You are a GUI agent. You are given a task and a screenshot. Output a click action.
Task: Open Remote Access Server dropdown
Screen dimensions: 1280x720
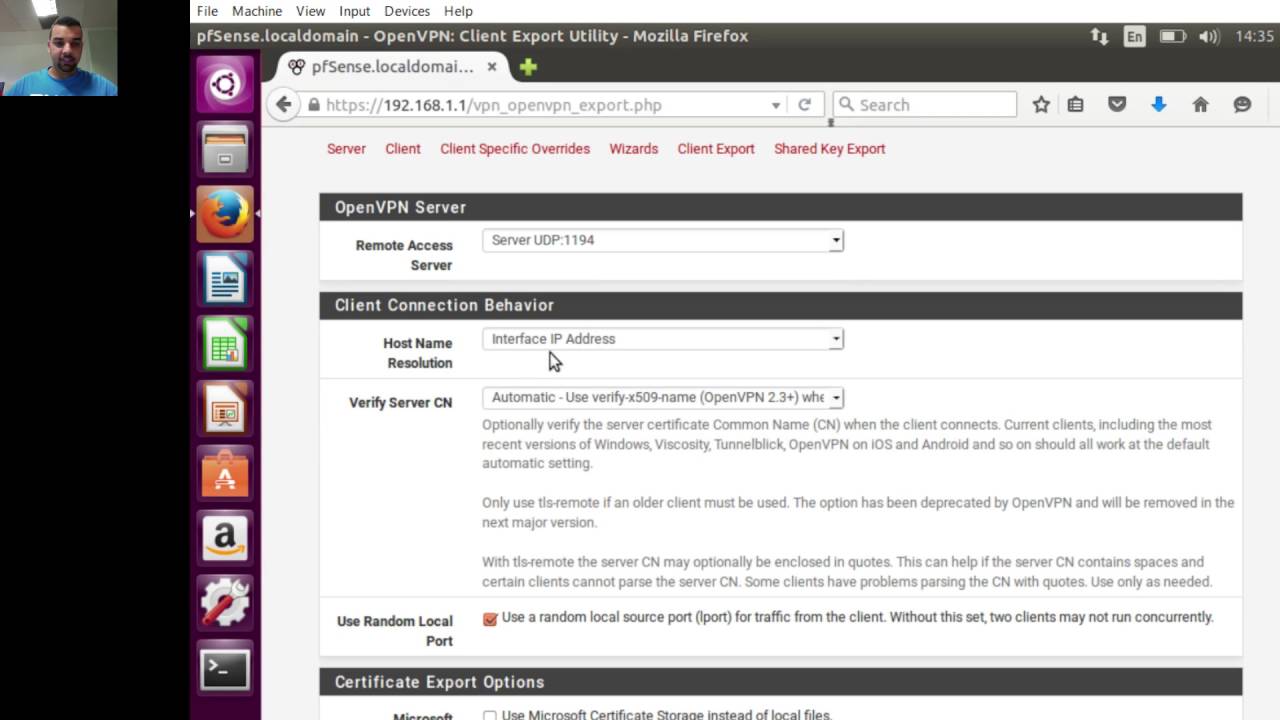coord(663,240)
